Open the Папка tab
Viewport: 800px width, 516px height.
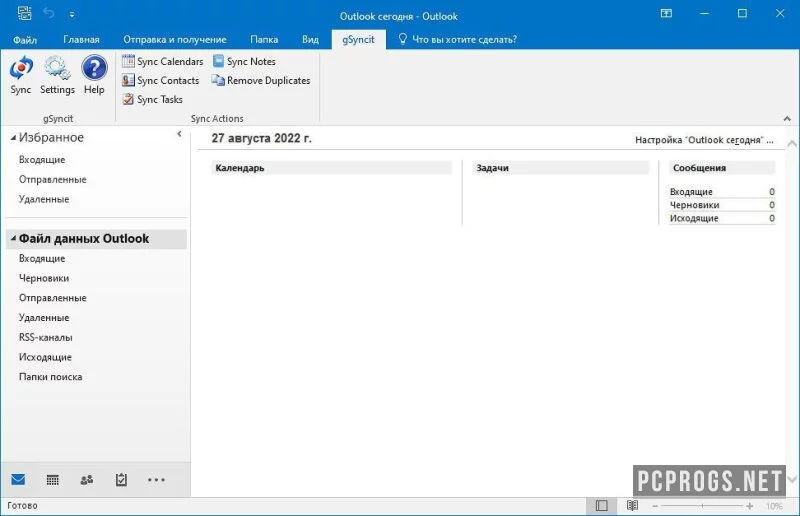pyautogui.click(x=264, y=39)
